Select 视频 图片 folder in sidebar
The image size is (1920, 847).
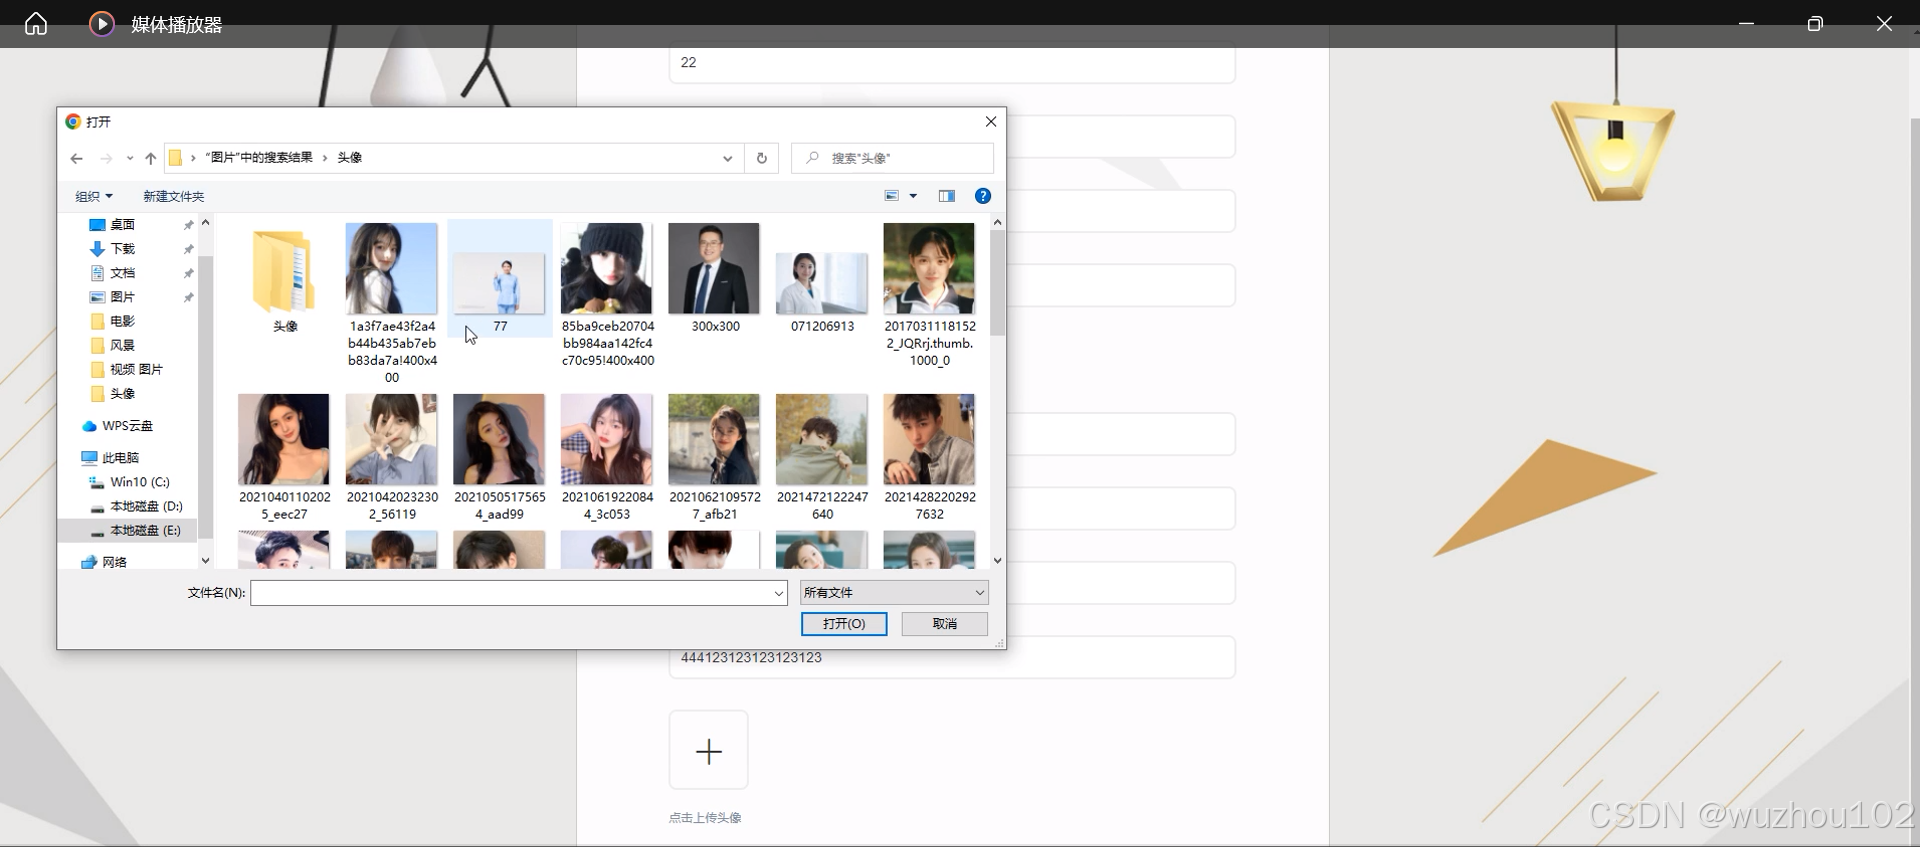pos(137,369)
